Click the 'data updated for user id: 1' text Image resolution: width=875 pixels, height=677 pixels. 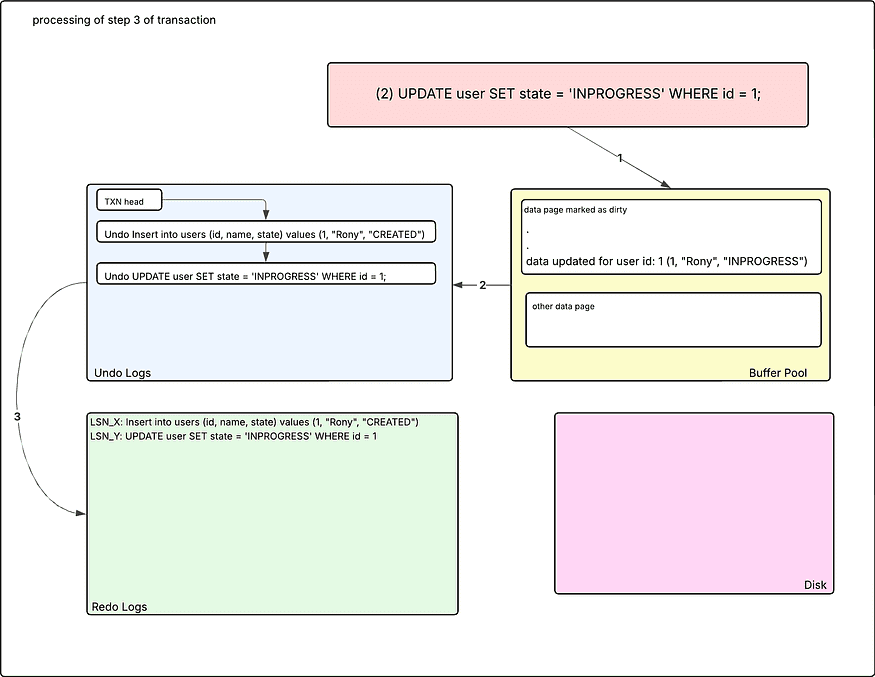click(666, 262)
